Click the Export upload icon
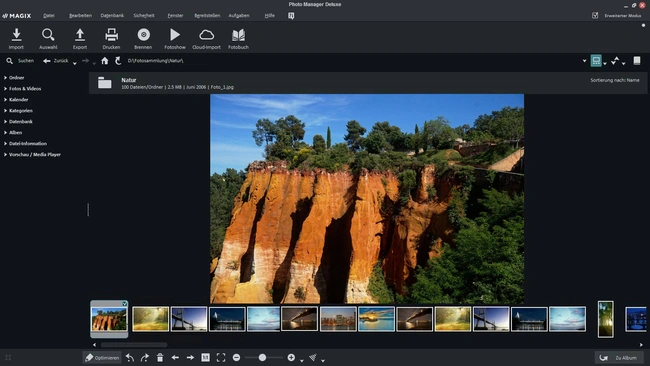This screenshot has width=650, height=366. (80, 35)
